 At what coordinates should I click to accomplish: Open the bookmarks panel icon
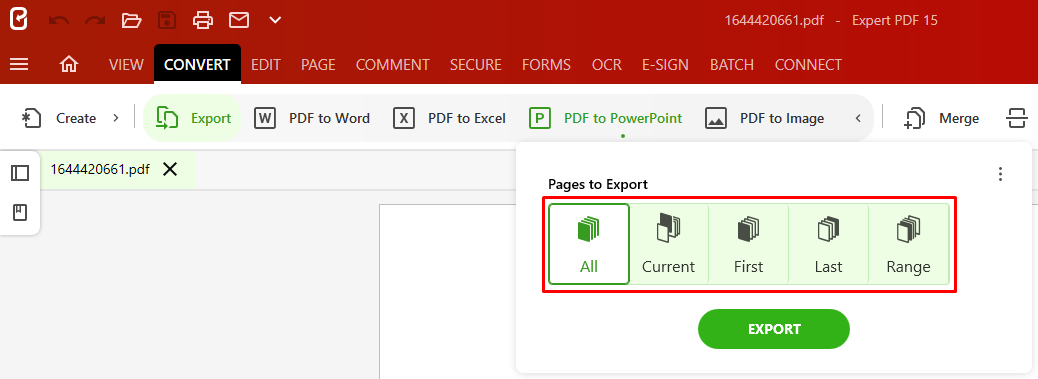pos(20,213)
